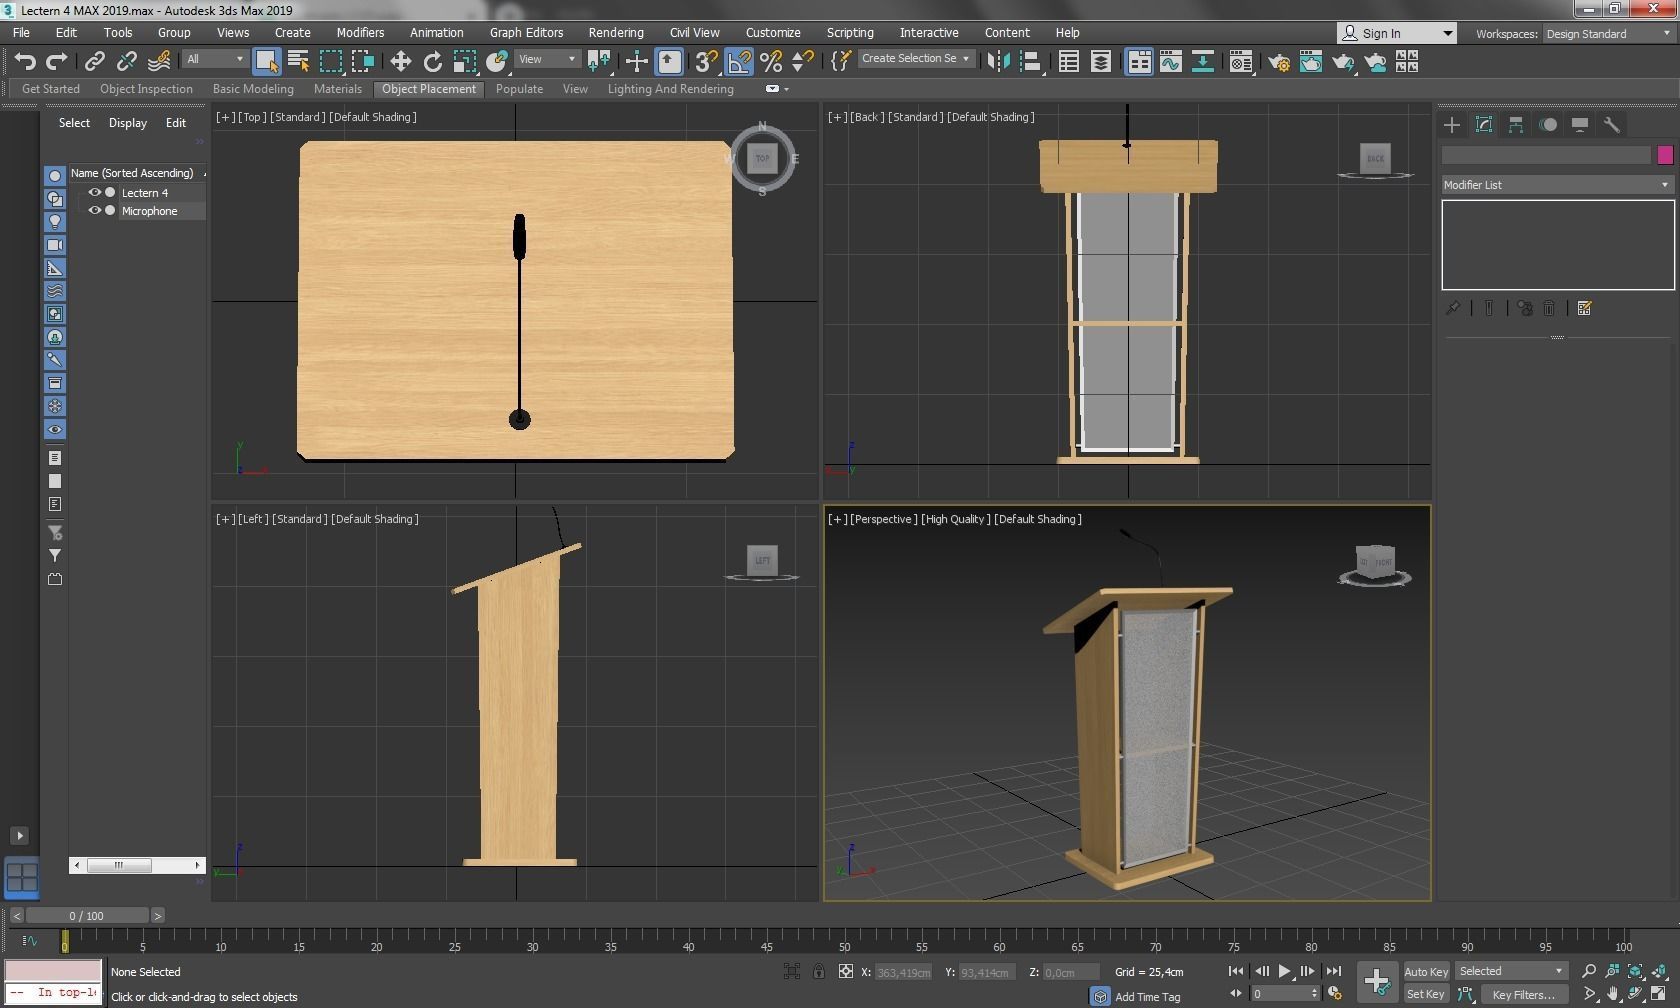Click the Redo arrow icon

pyautogui.click(x=57, y=62)
